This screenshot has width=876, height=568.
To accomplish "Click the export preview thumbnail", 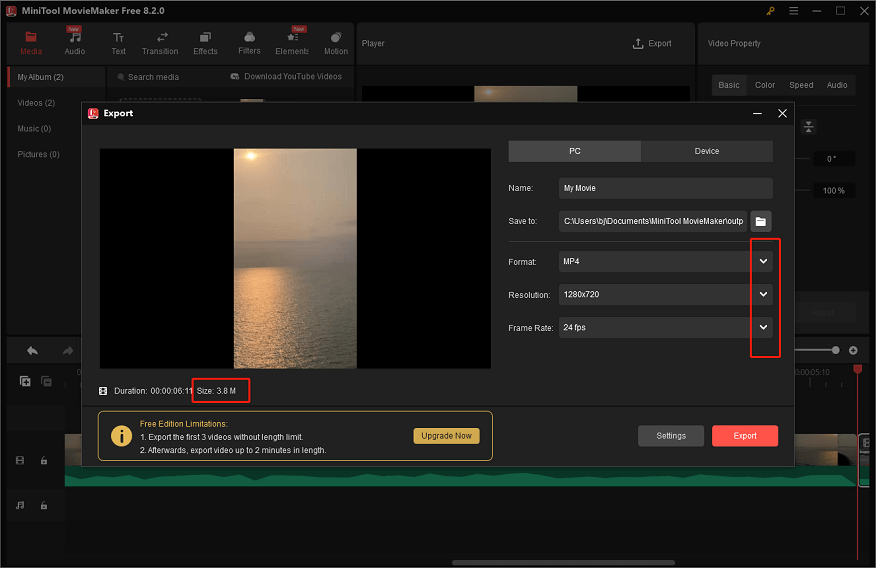I will pos(295,258).
